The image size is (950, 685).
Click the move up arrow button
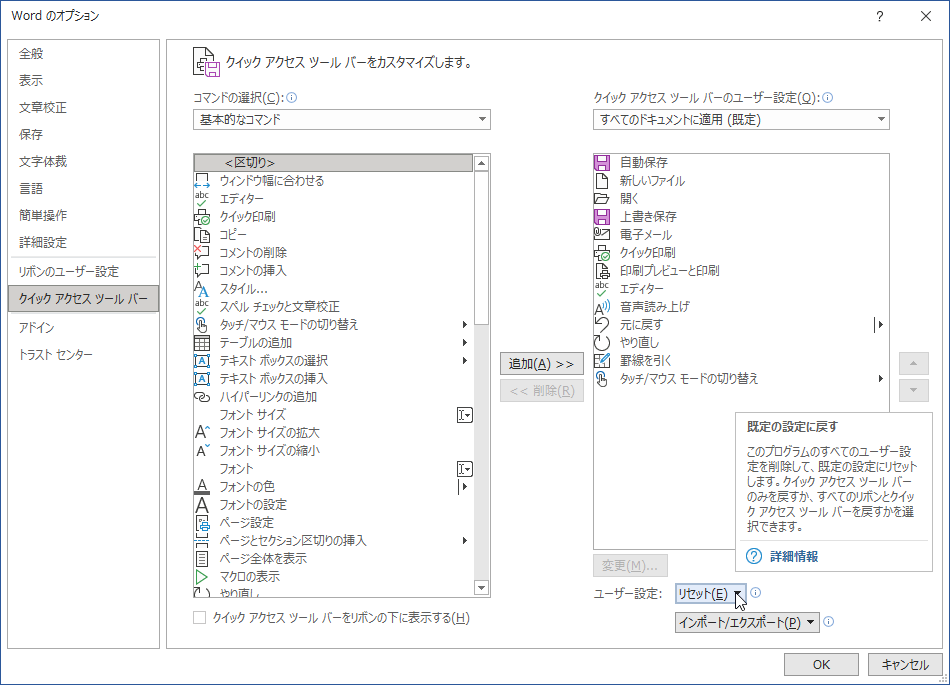tap(914, 363)
